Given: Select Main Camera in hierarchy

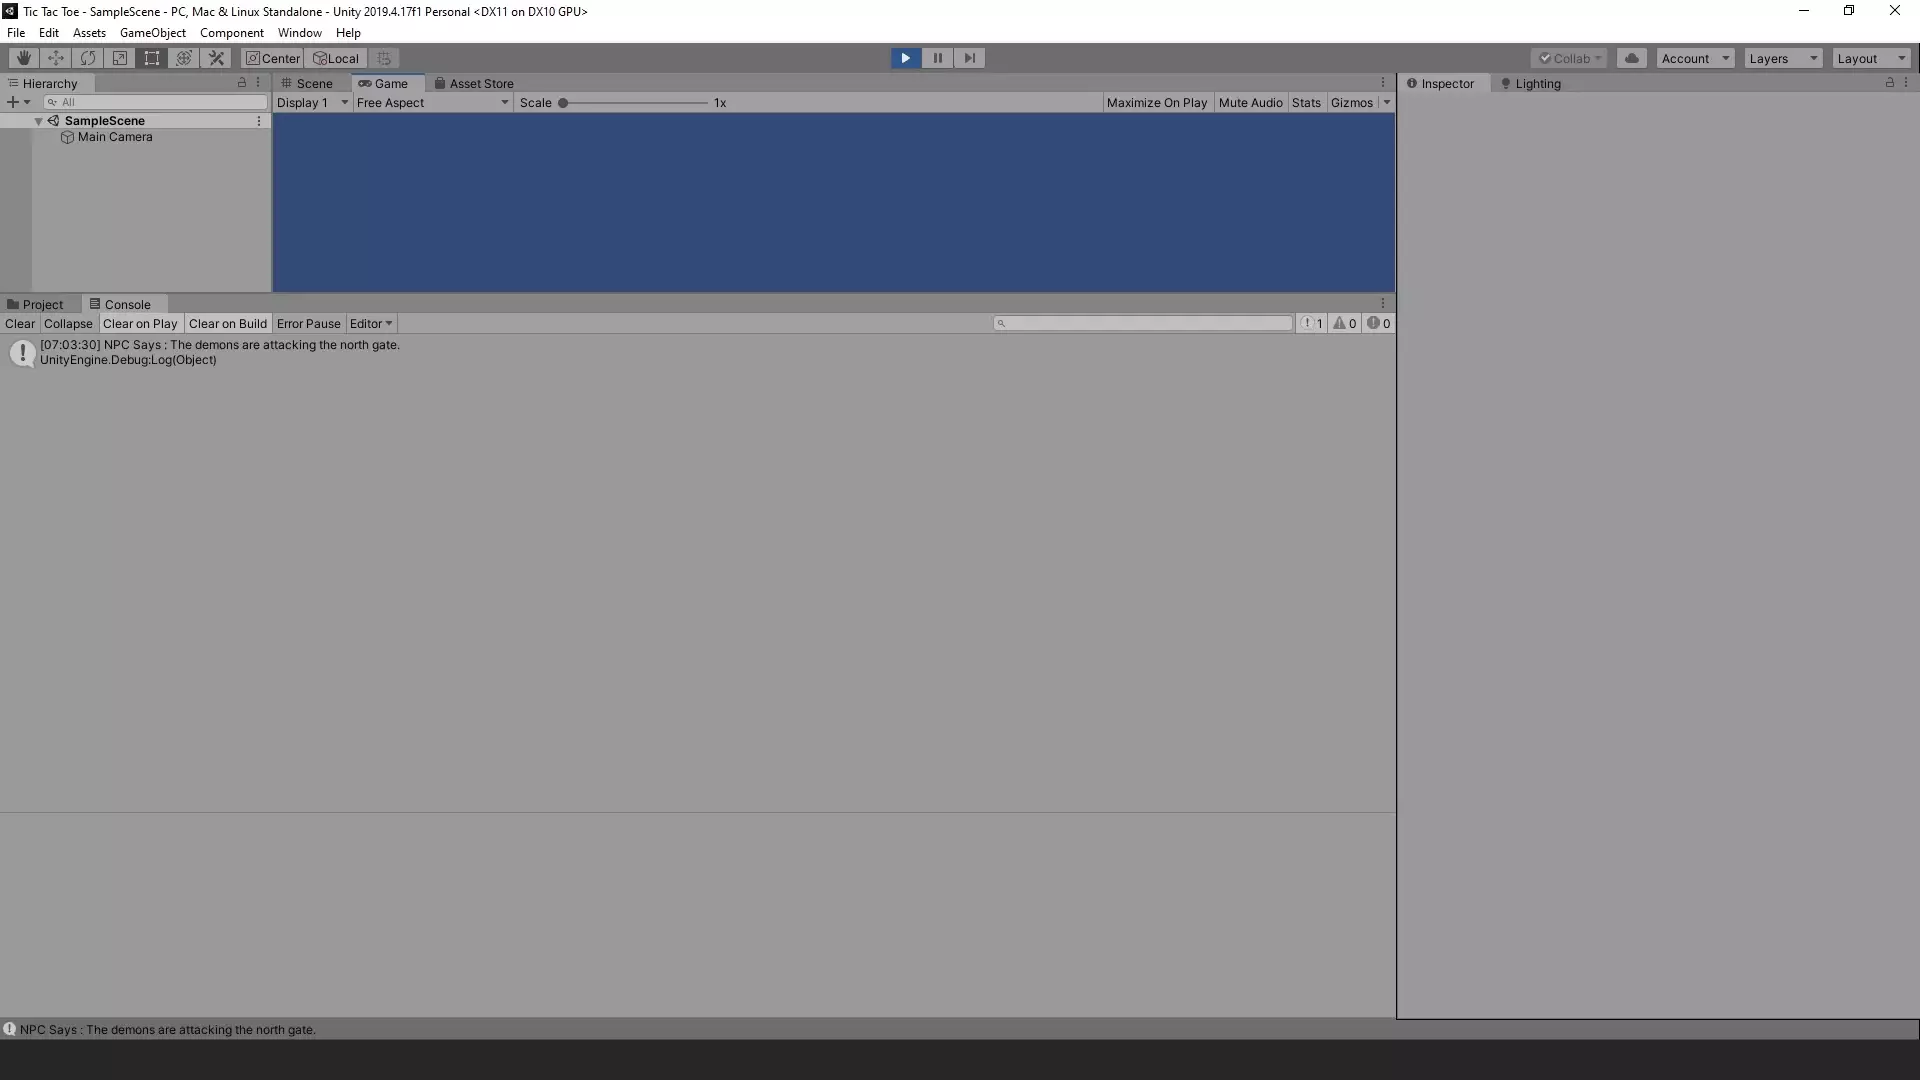Looking at the screenshot, I should [115, 137].
